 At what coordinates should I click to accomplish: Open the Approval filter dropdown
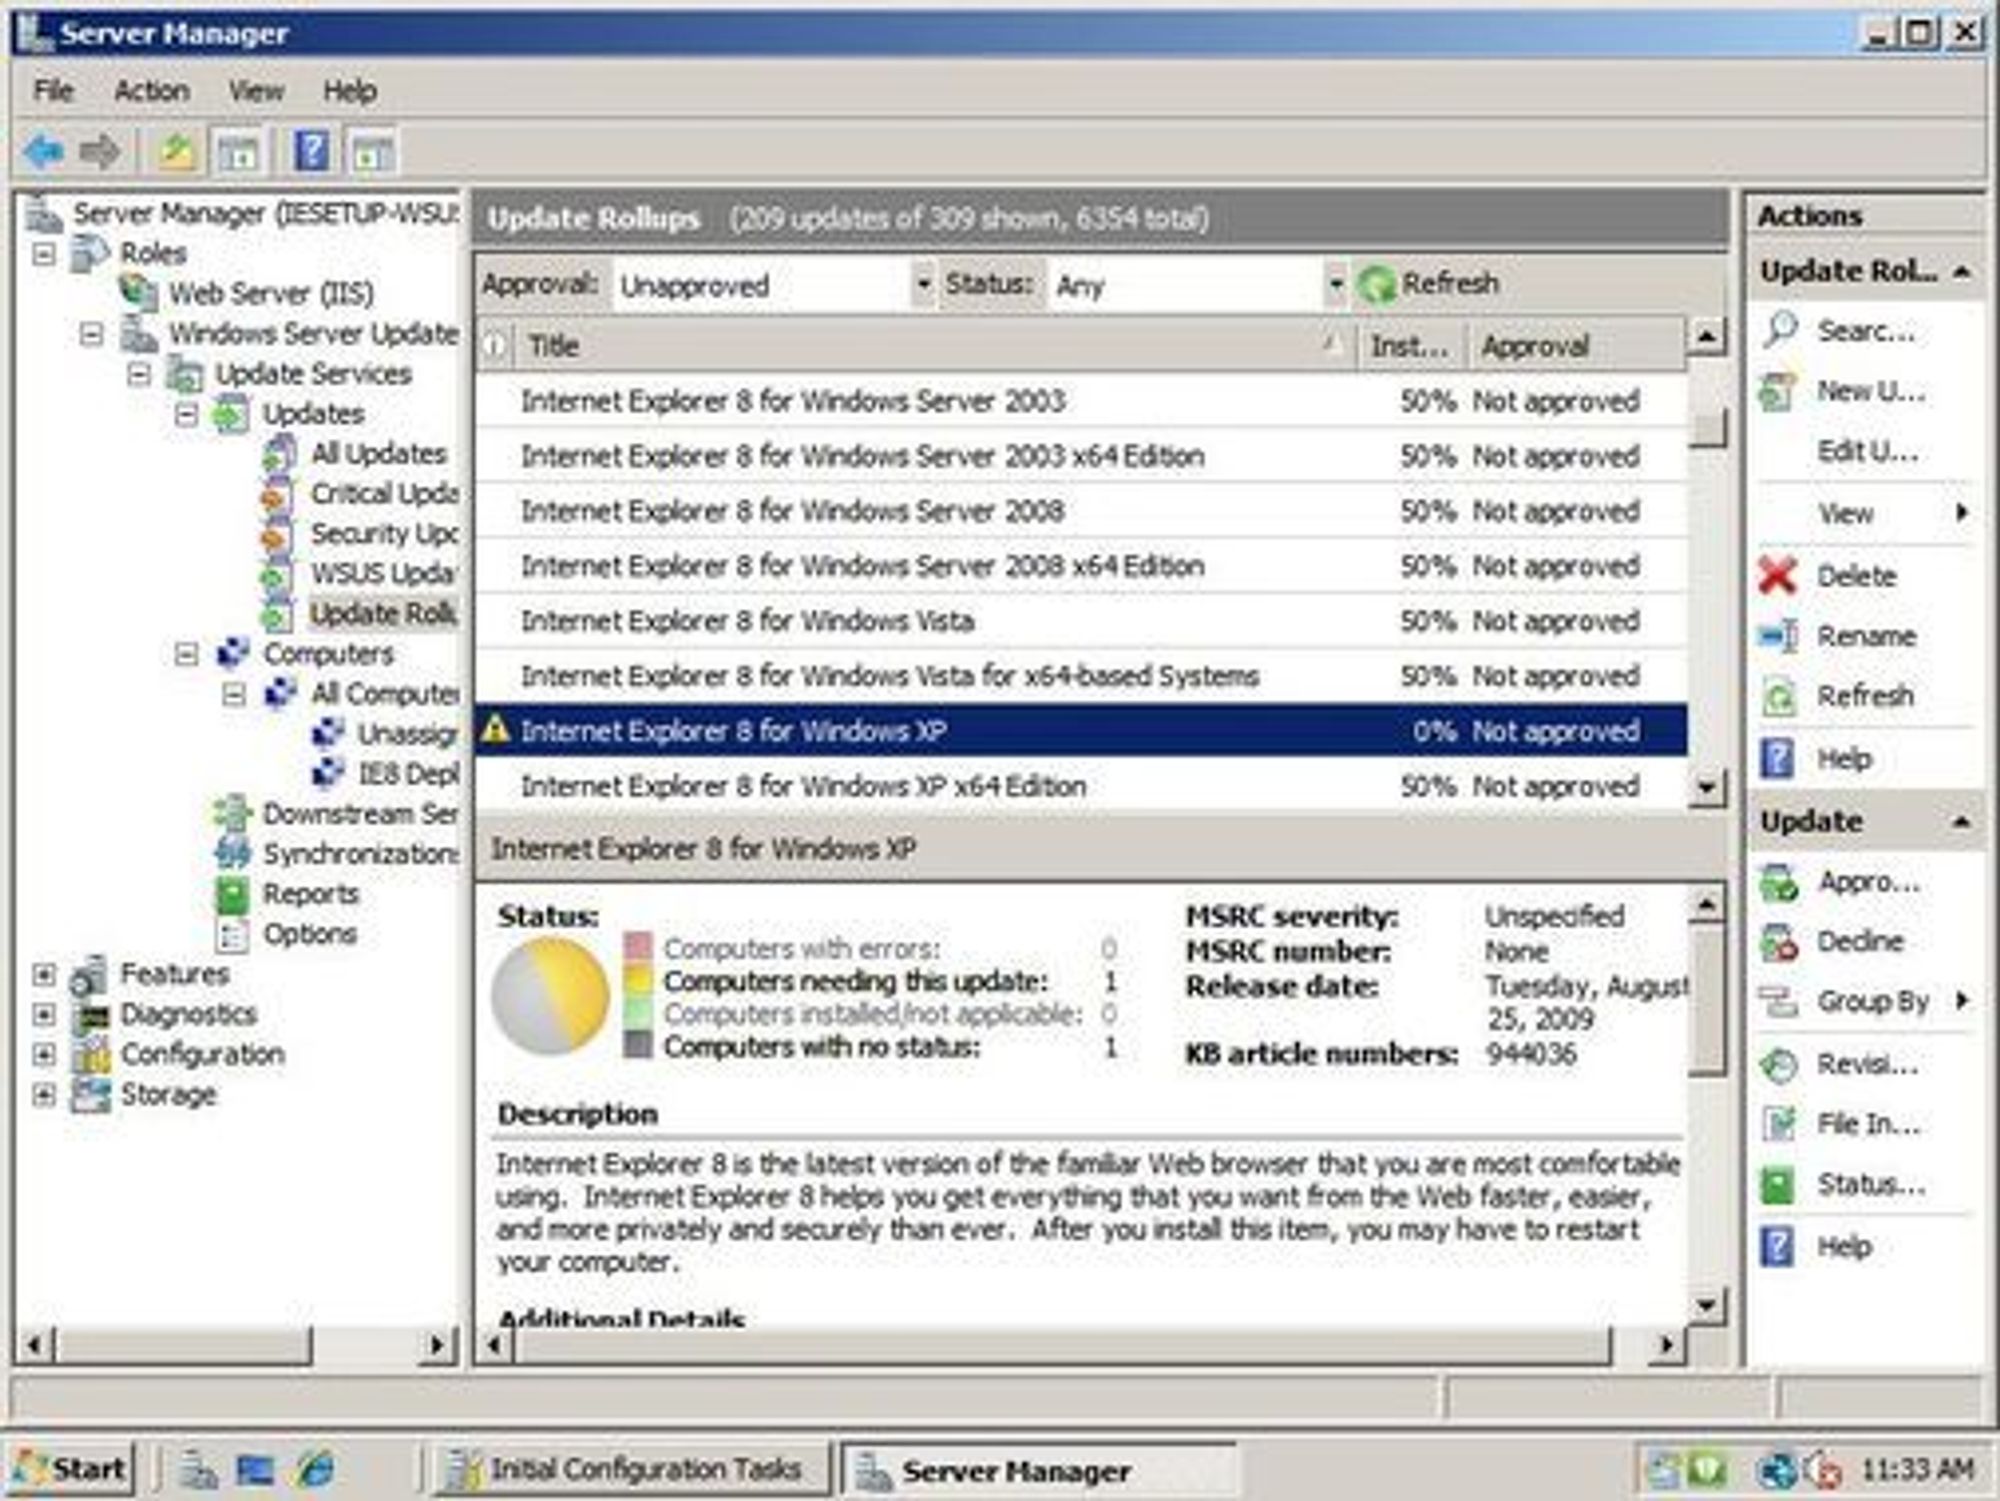pyautogui.click(x=922, y=285)
